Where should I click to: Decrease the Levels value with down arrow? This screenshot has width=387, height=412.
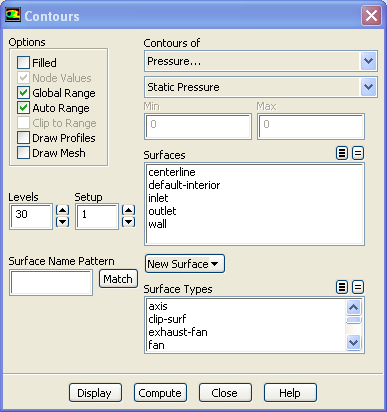[x=63, y=222]
